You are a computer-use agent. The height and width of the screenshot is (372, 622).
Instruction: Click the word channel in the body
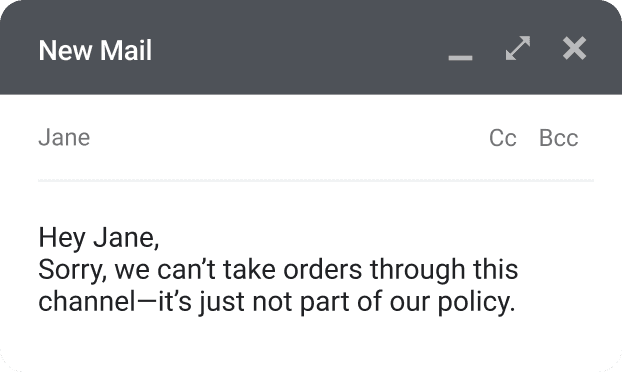pos(87,301)
